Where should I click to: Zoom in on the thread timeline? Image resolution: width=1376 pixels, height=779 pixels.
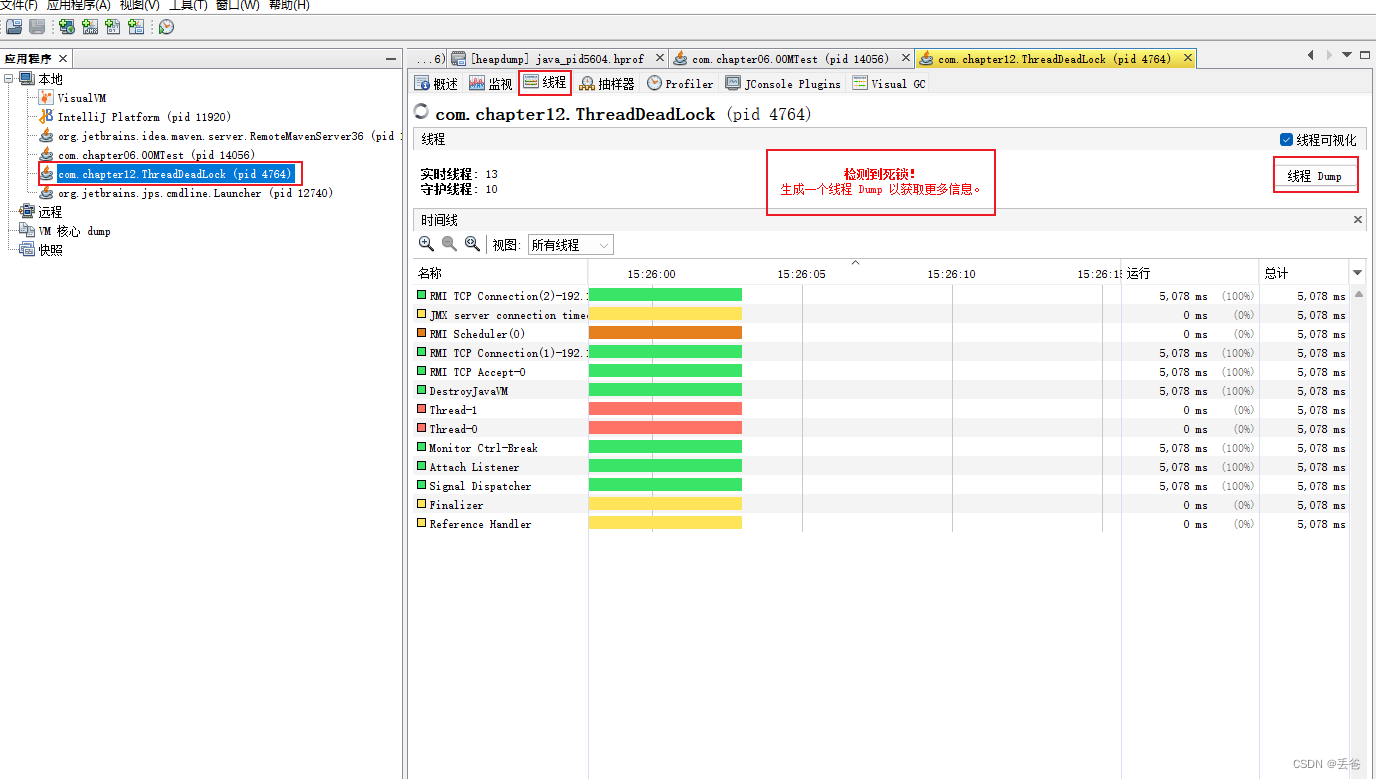(427, 244)
